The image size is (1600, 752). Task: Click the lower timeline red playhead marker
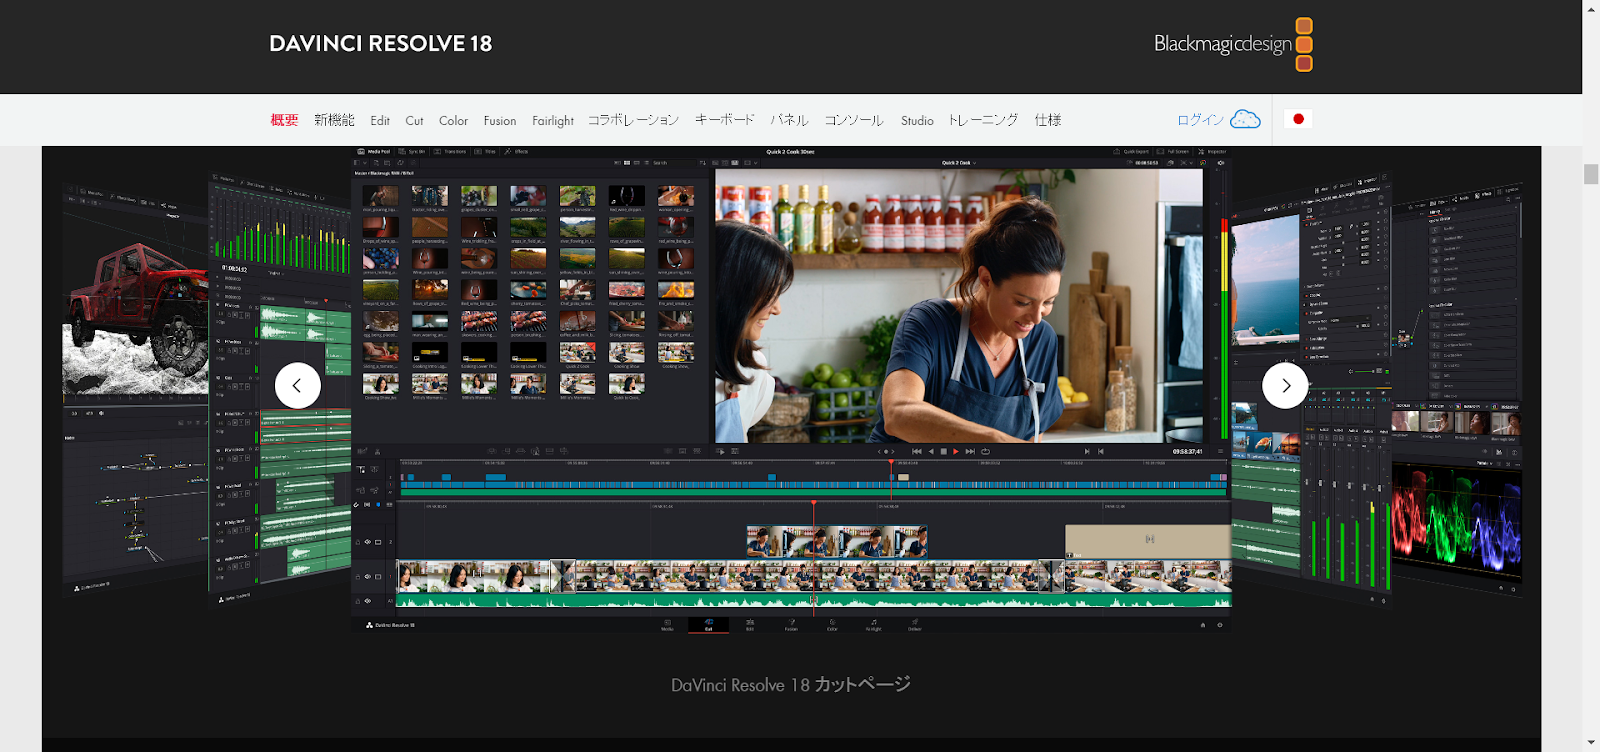[814, 503]
